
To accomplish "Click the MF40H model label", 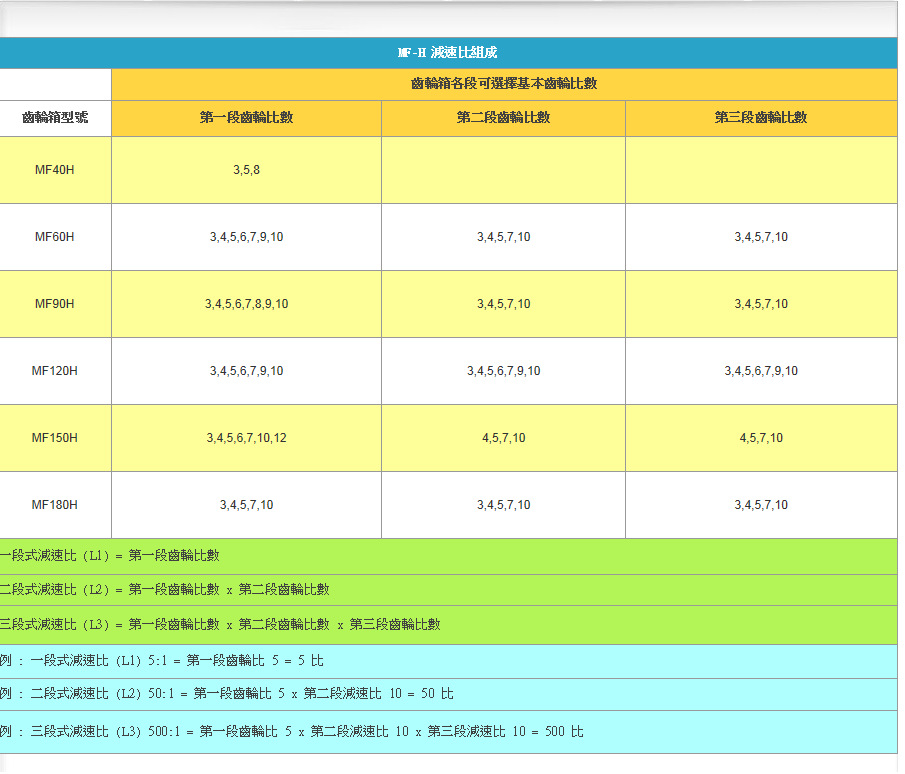I will pyautogui.click(x=55, y=170).
